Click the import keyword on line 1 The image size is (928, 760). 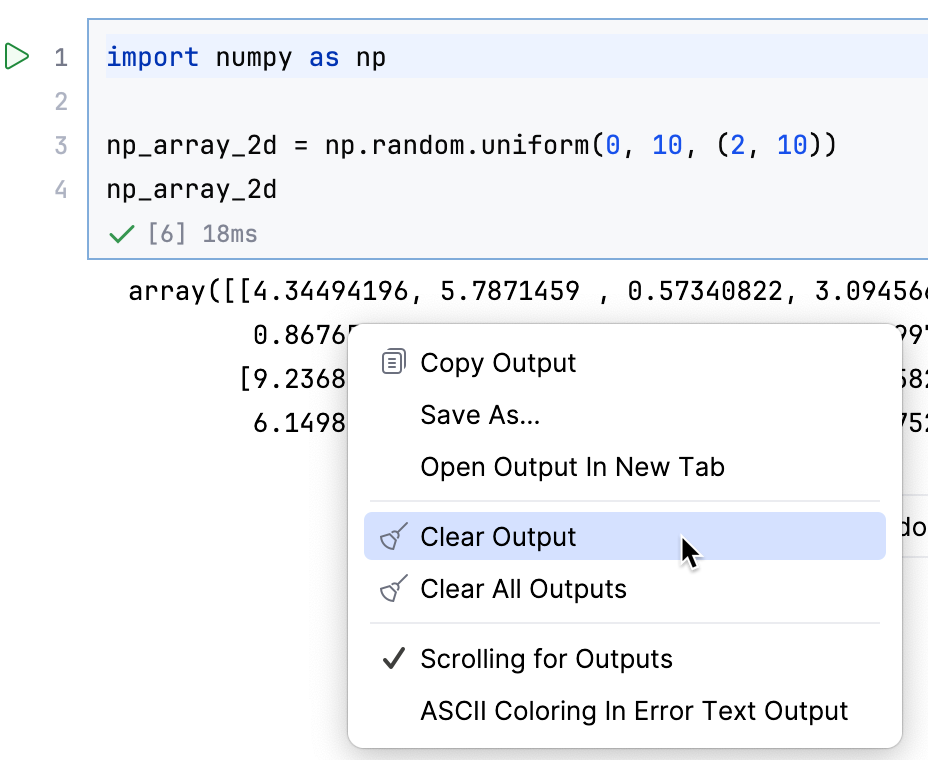[x=152, y=57]
